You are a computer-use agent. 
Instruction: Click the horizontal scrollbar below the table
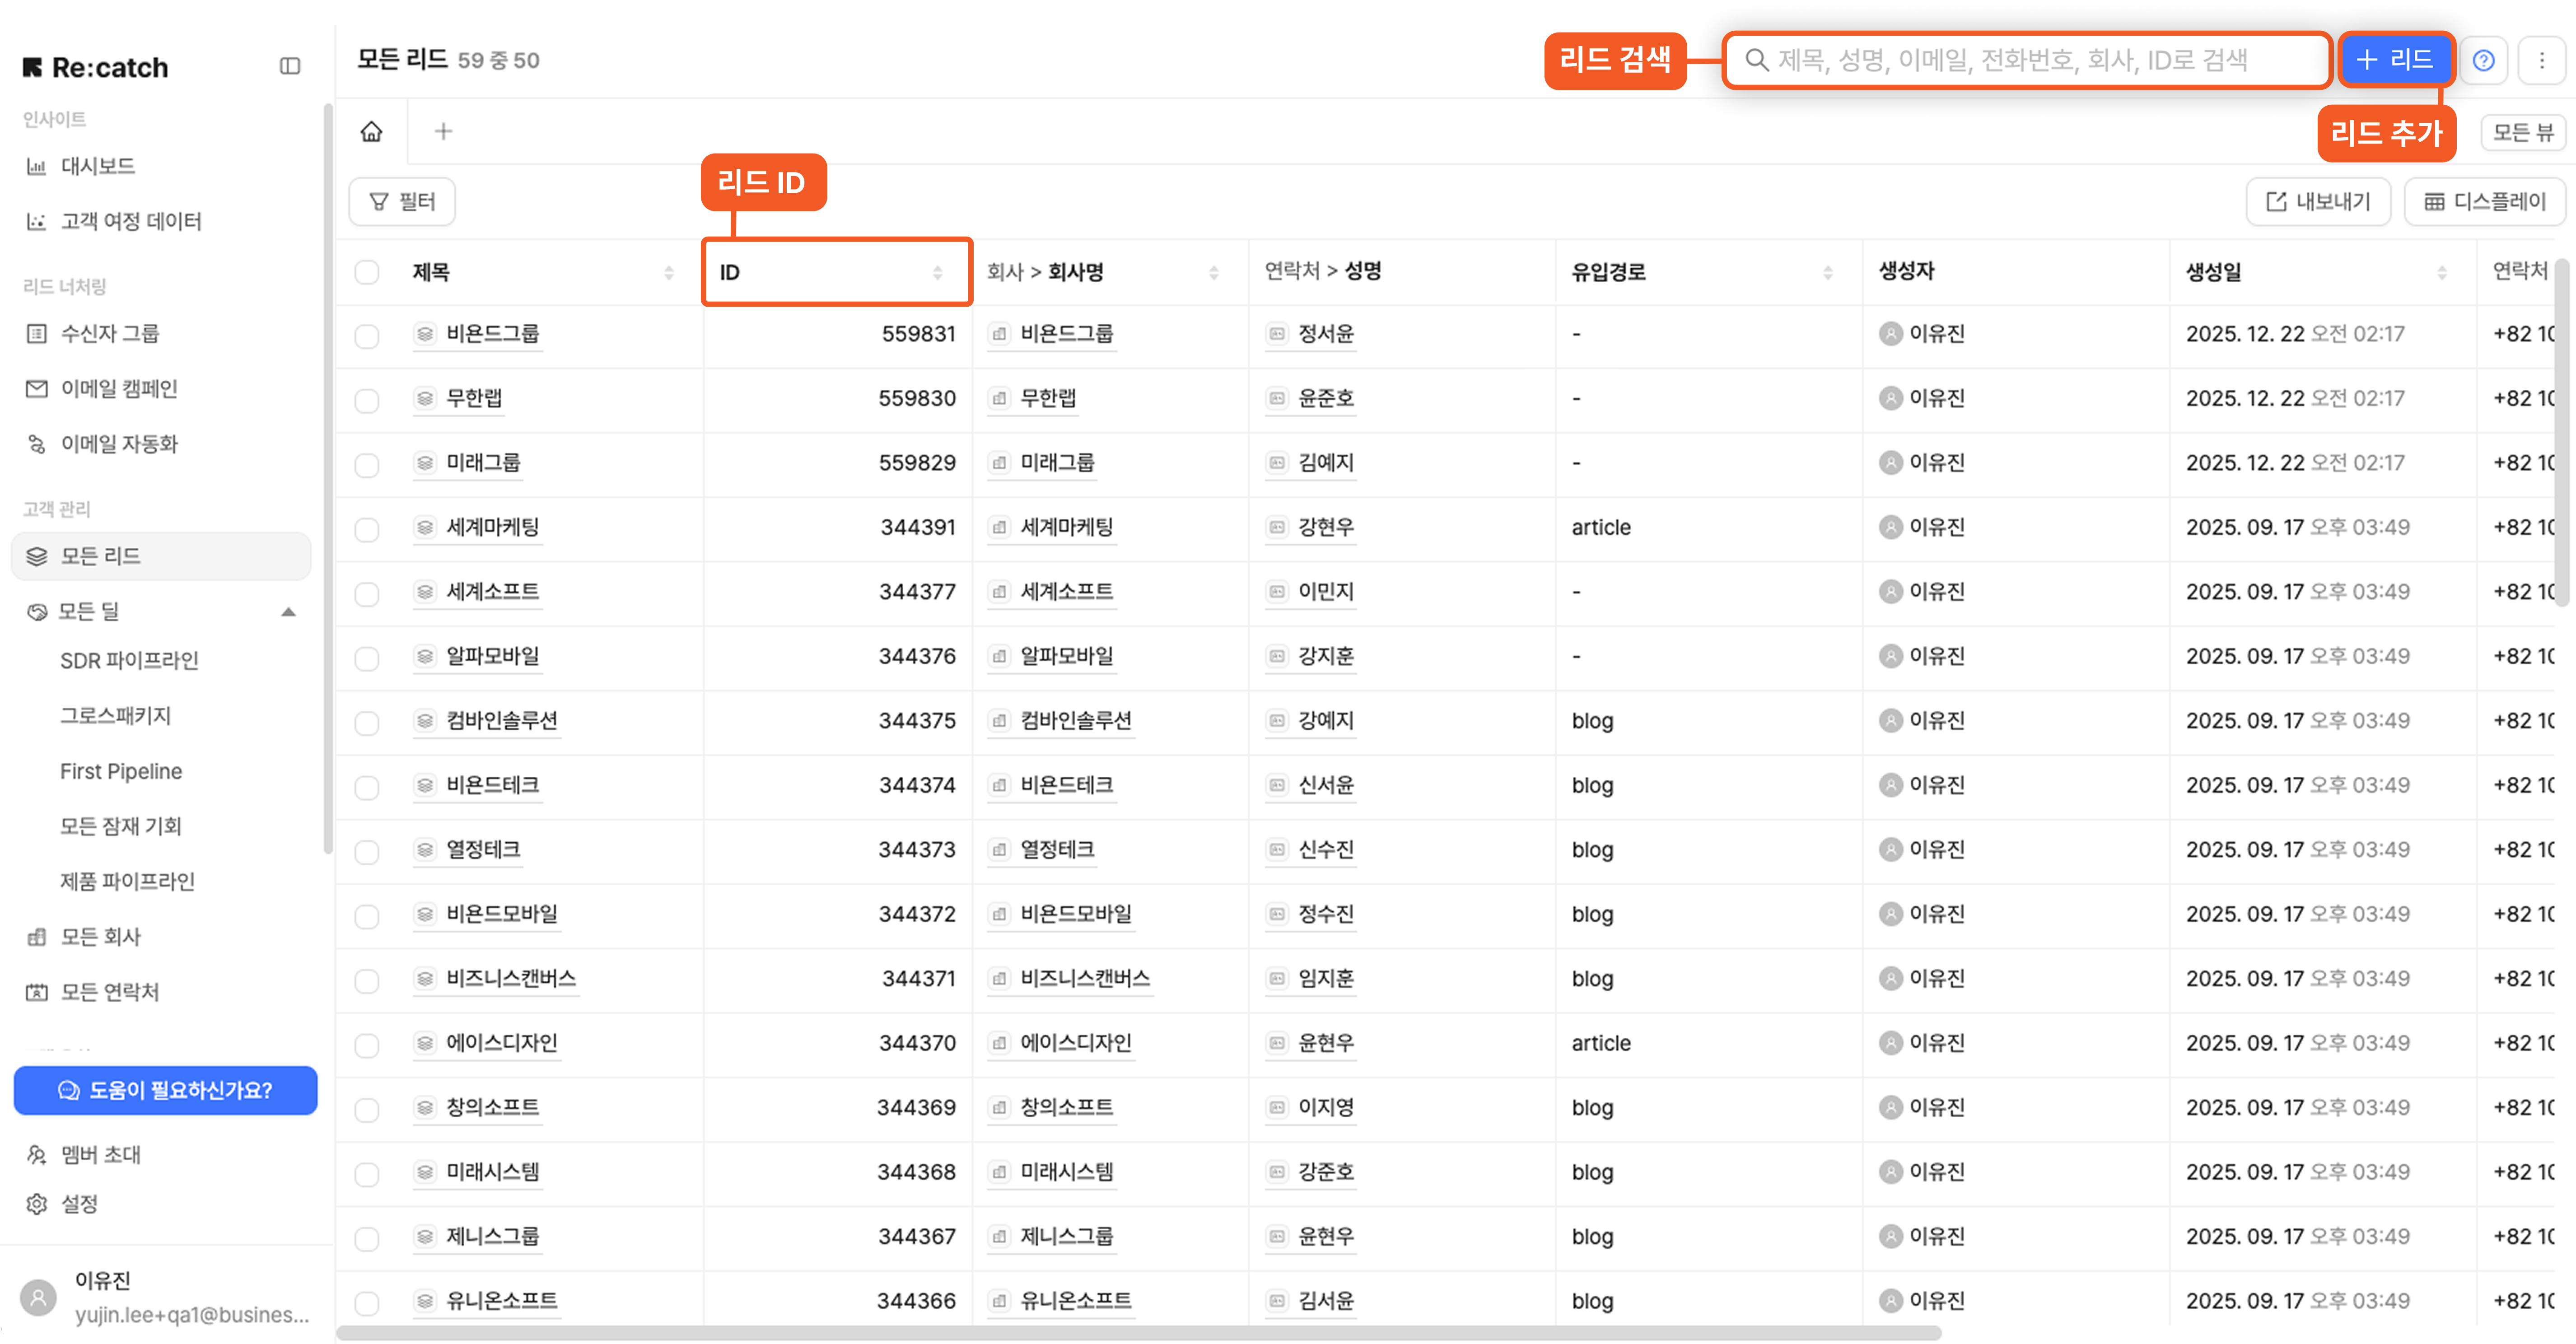coord(1139,1334)
